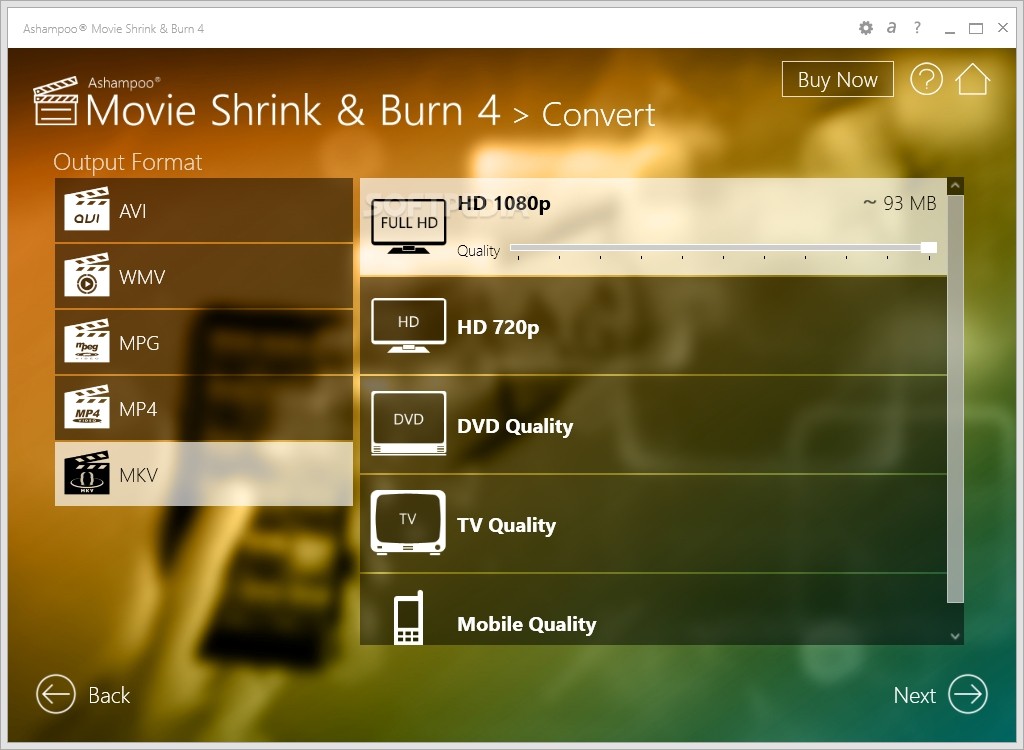Click the MPG clapperboard icon

[x=87, y=341]
